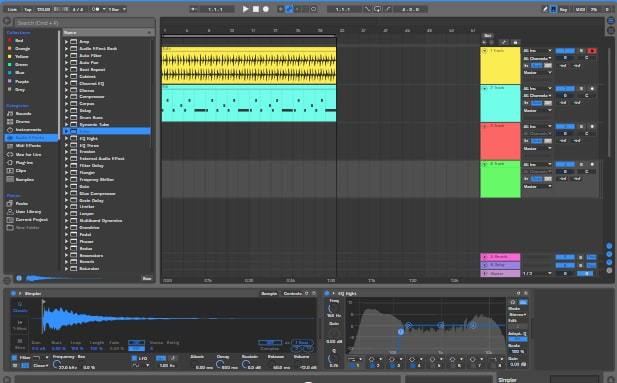This screenshot has height=383, width=617.
Task: Toggle browser preview headphone button
Action: click(18, 278)
